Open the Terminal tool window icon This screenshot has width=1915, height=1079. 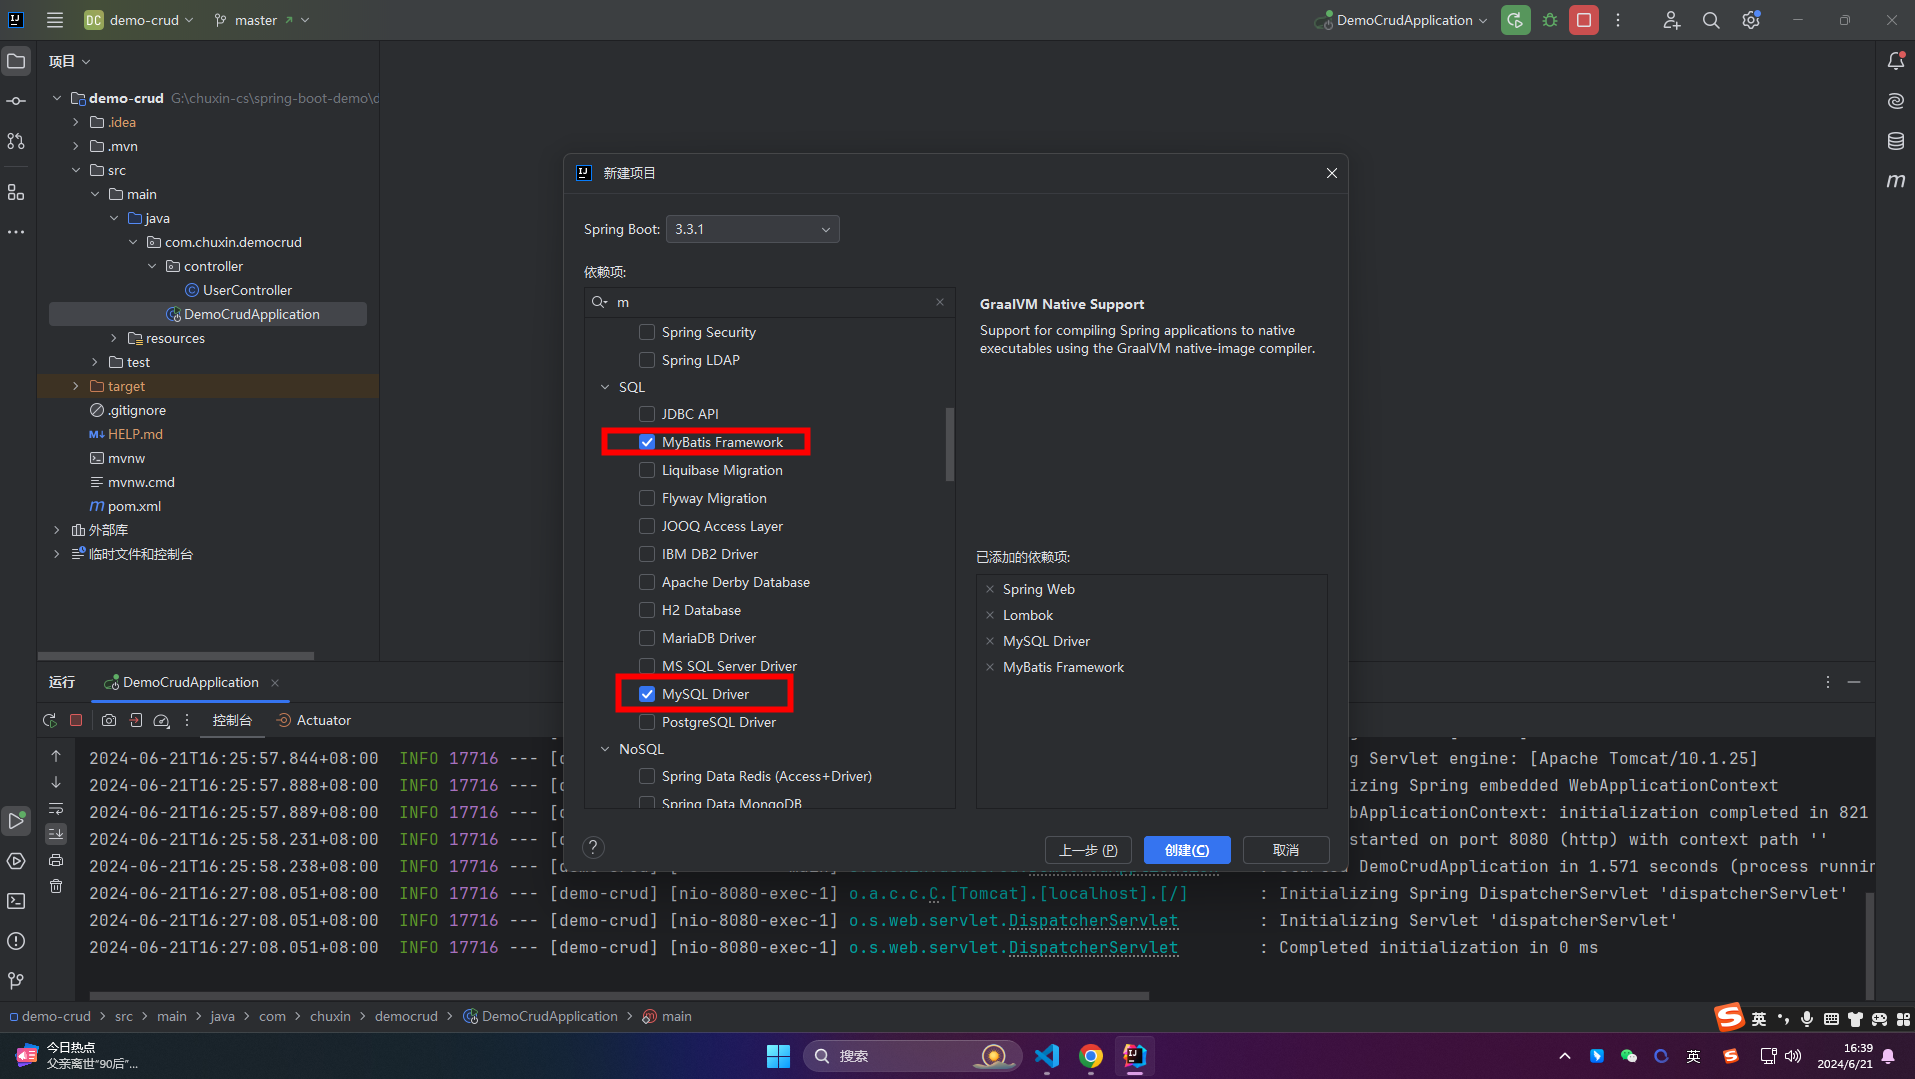point(16,901)
